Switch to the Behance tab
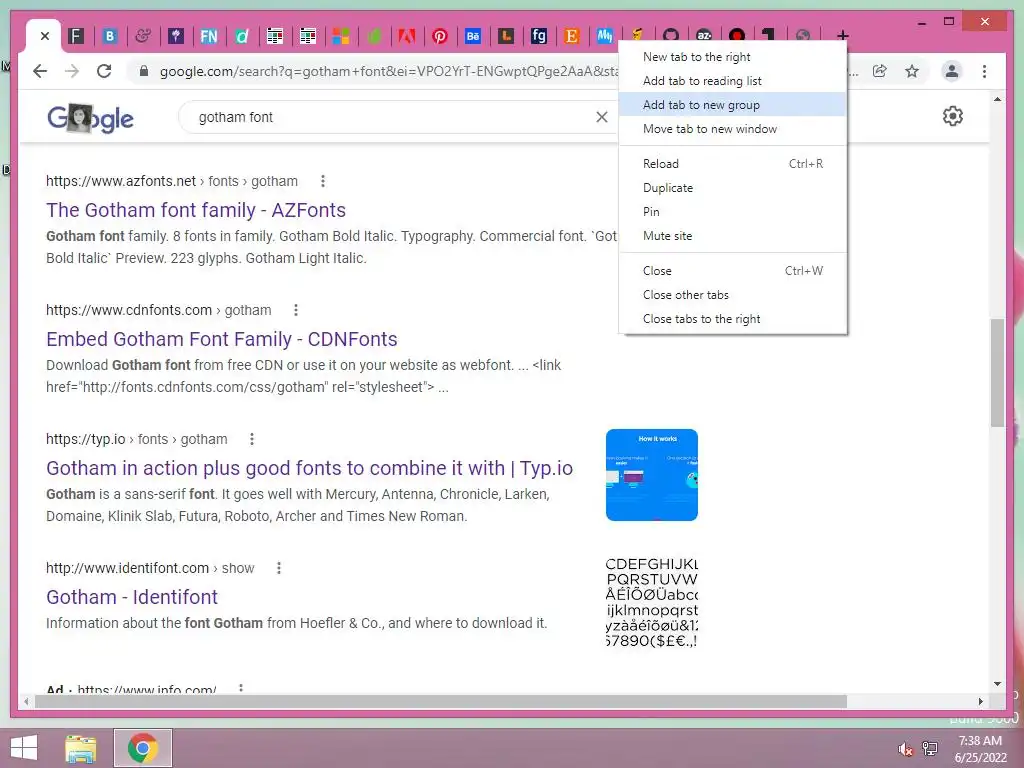 pos(473,36)
